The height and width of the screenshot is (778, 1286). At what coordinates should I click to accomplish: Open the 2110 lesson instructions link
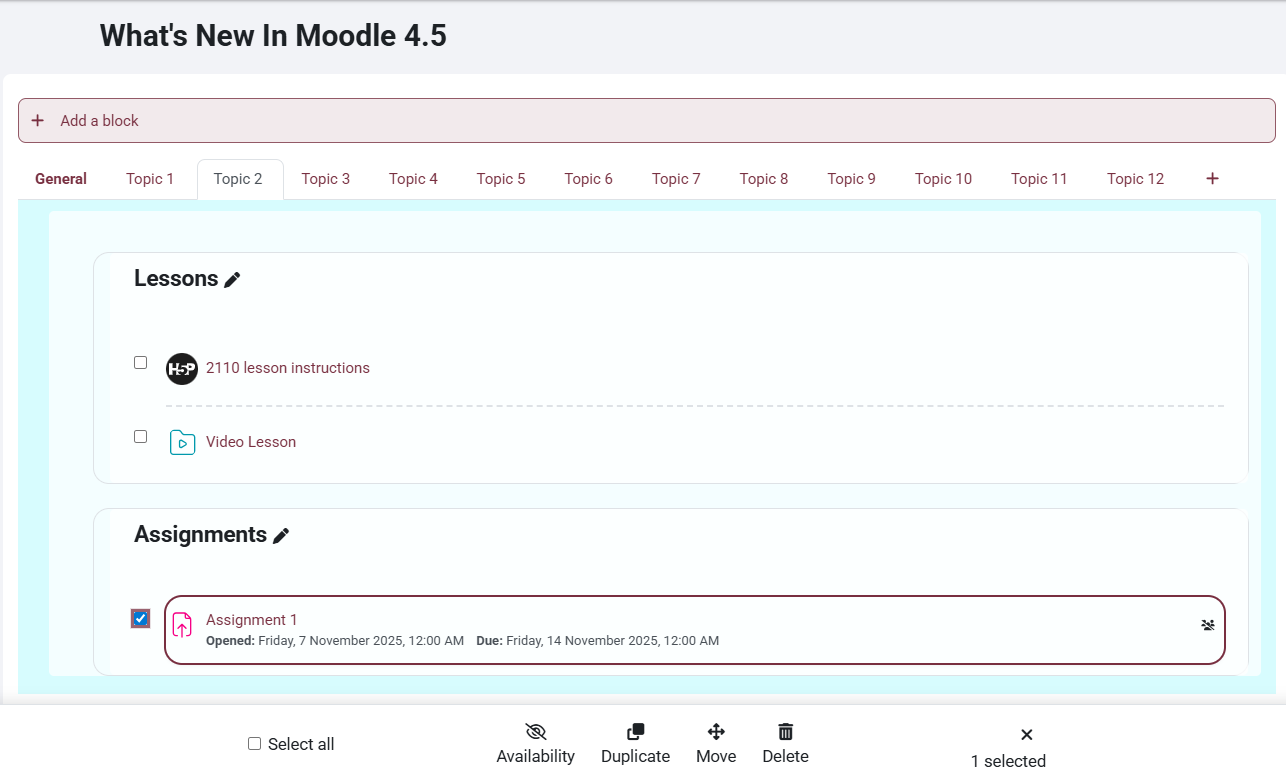click(x=288, y=368)
